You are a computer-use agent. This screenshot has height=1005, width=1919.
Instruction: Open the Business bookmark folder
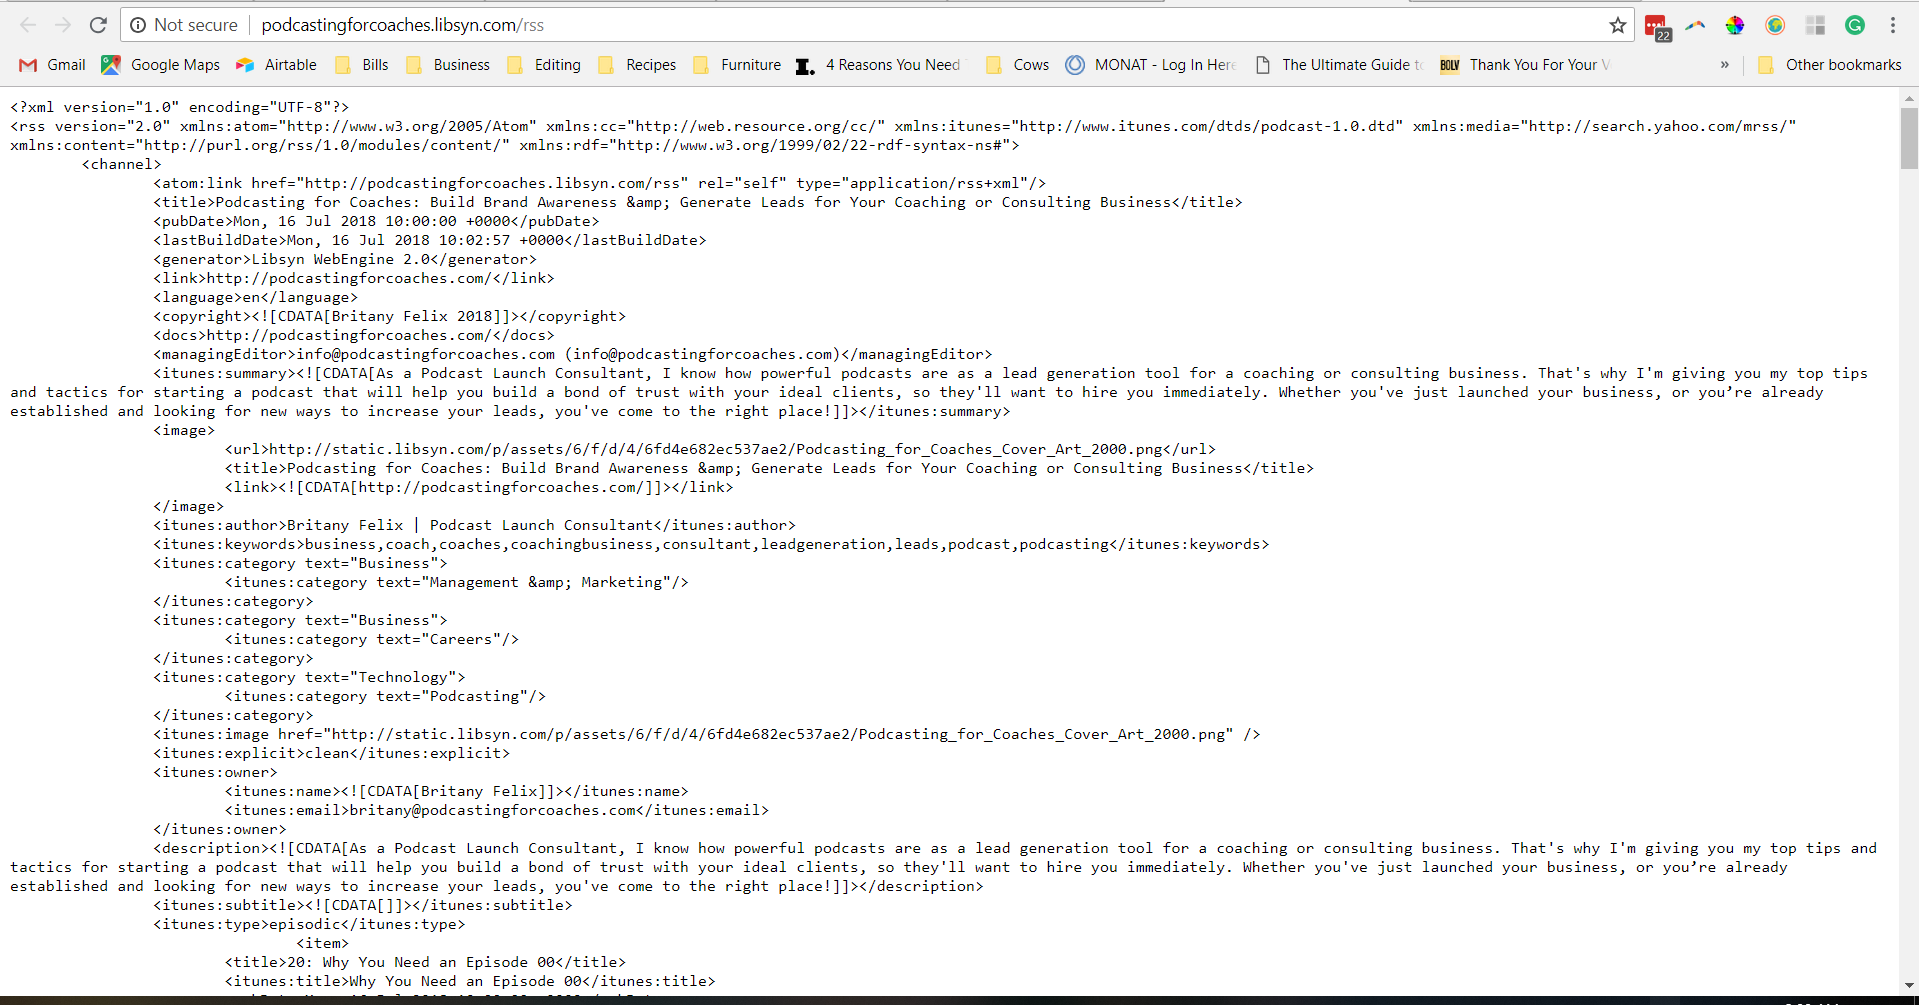[x=448, y=65]
